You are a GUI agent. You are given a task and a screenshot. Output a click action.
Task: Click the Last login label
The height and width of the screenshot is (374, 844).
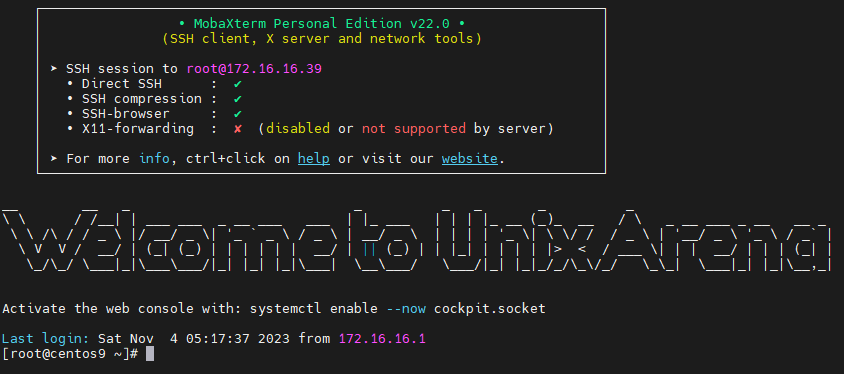pos(46,339)
